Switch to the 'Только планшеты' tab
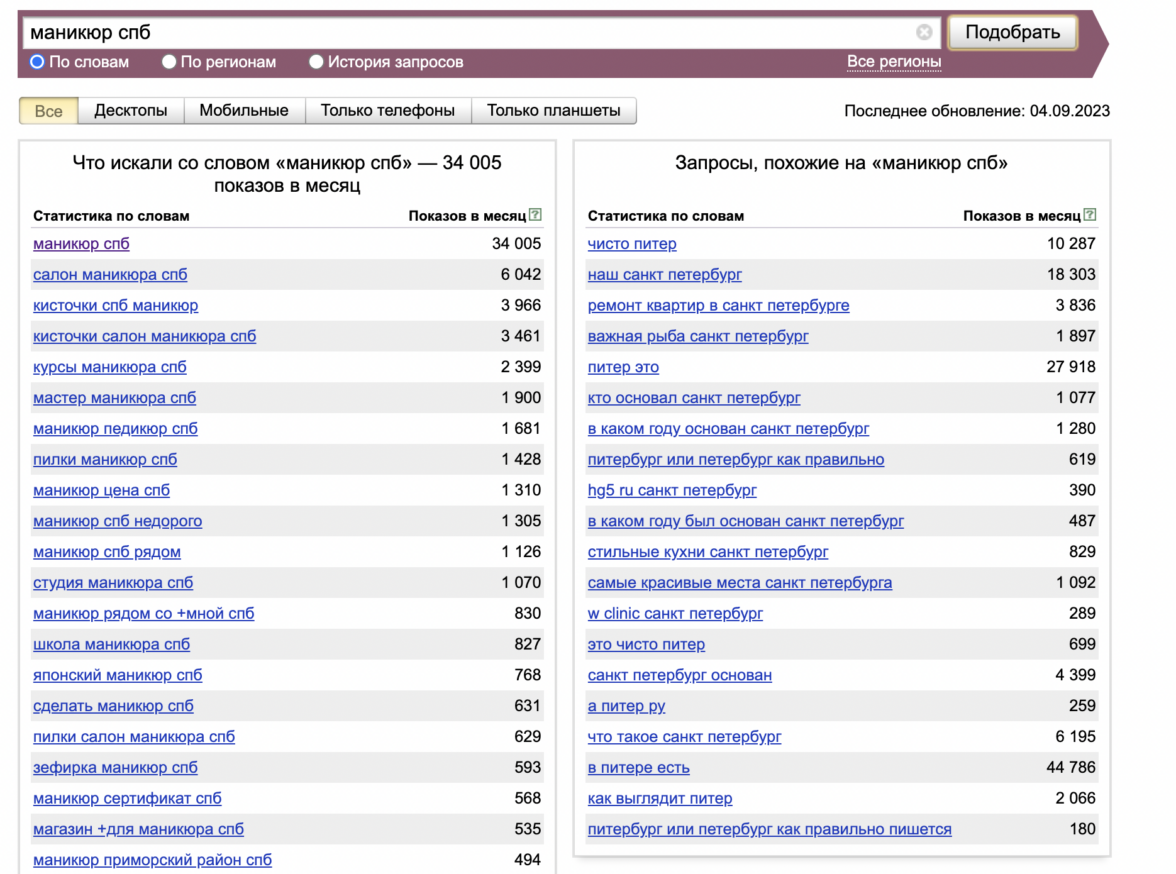The width and height of the screenshot is (1176, 874). point(553,111)
